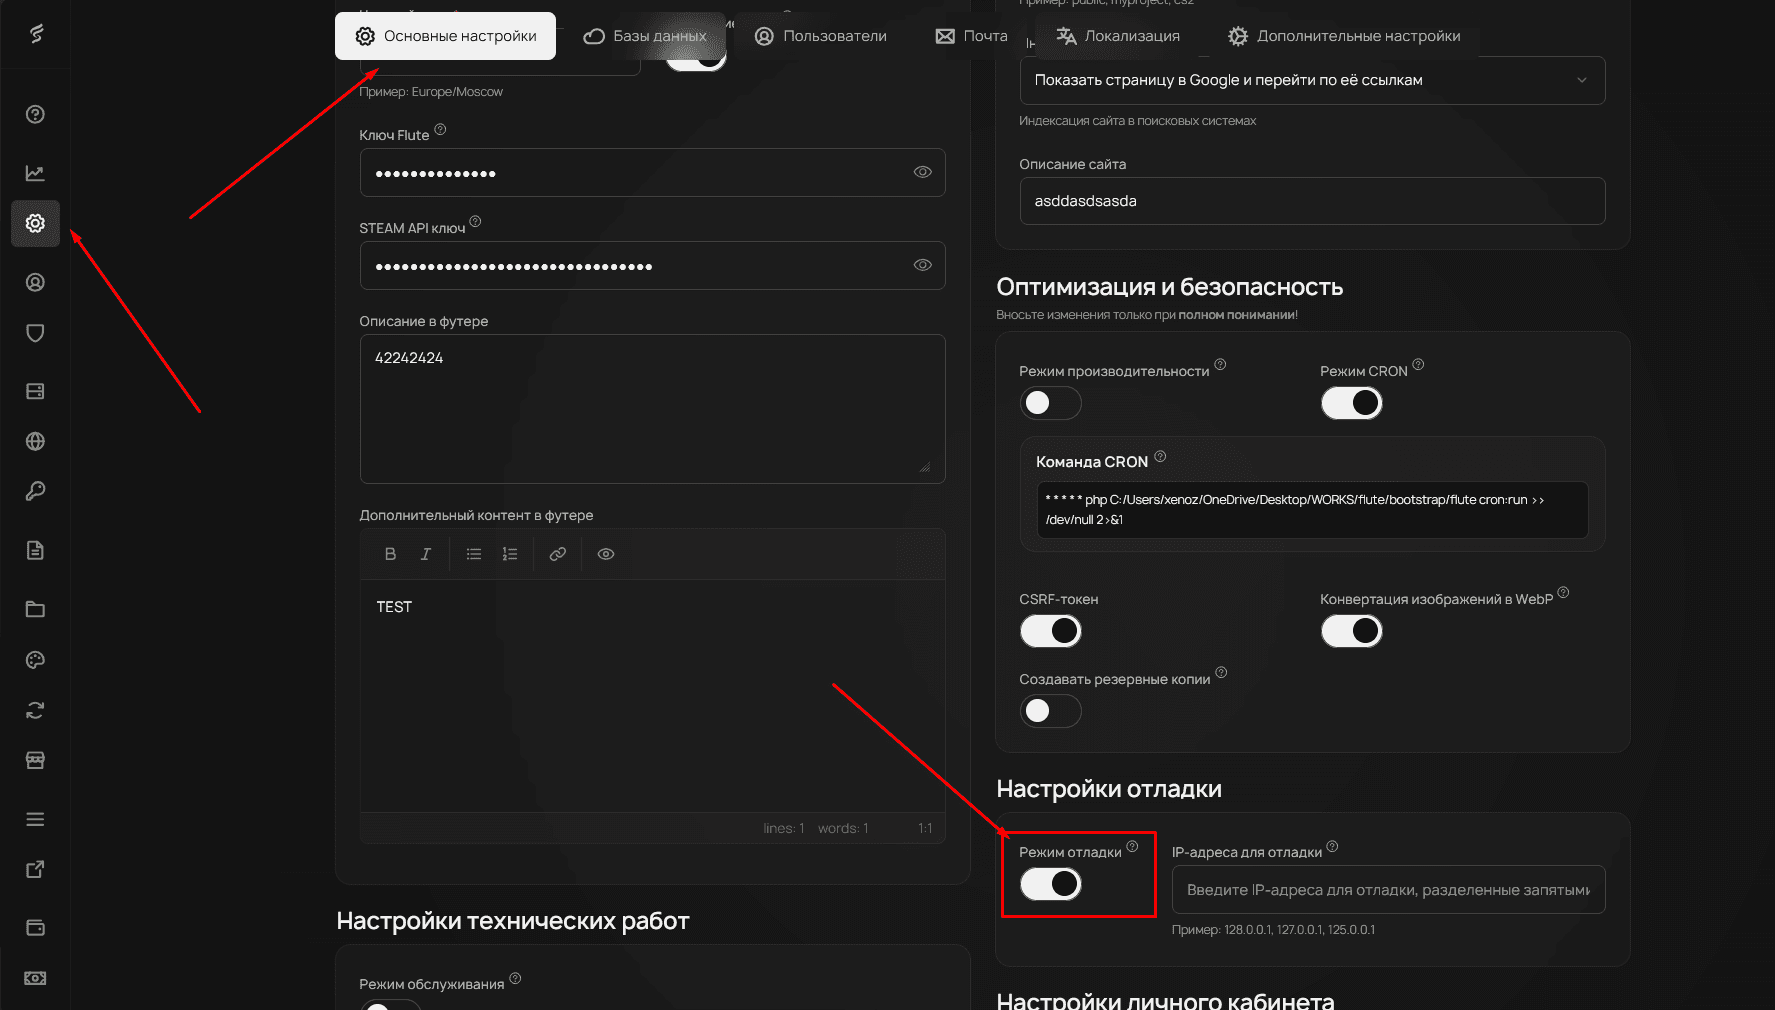Screen dimensions: 1775x1010
Task: Click the bulleted list editor icon
Action: tap(474, 554)
